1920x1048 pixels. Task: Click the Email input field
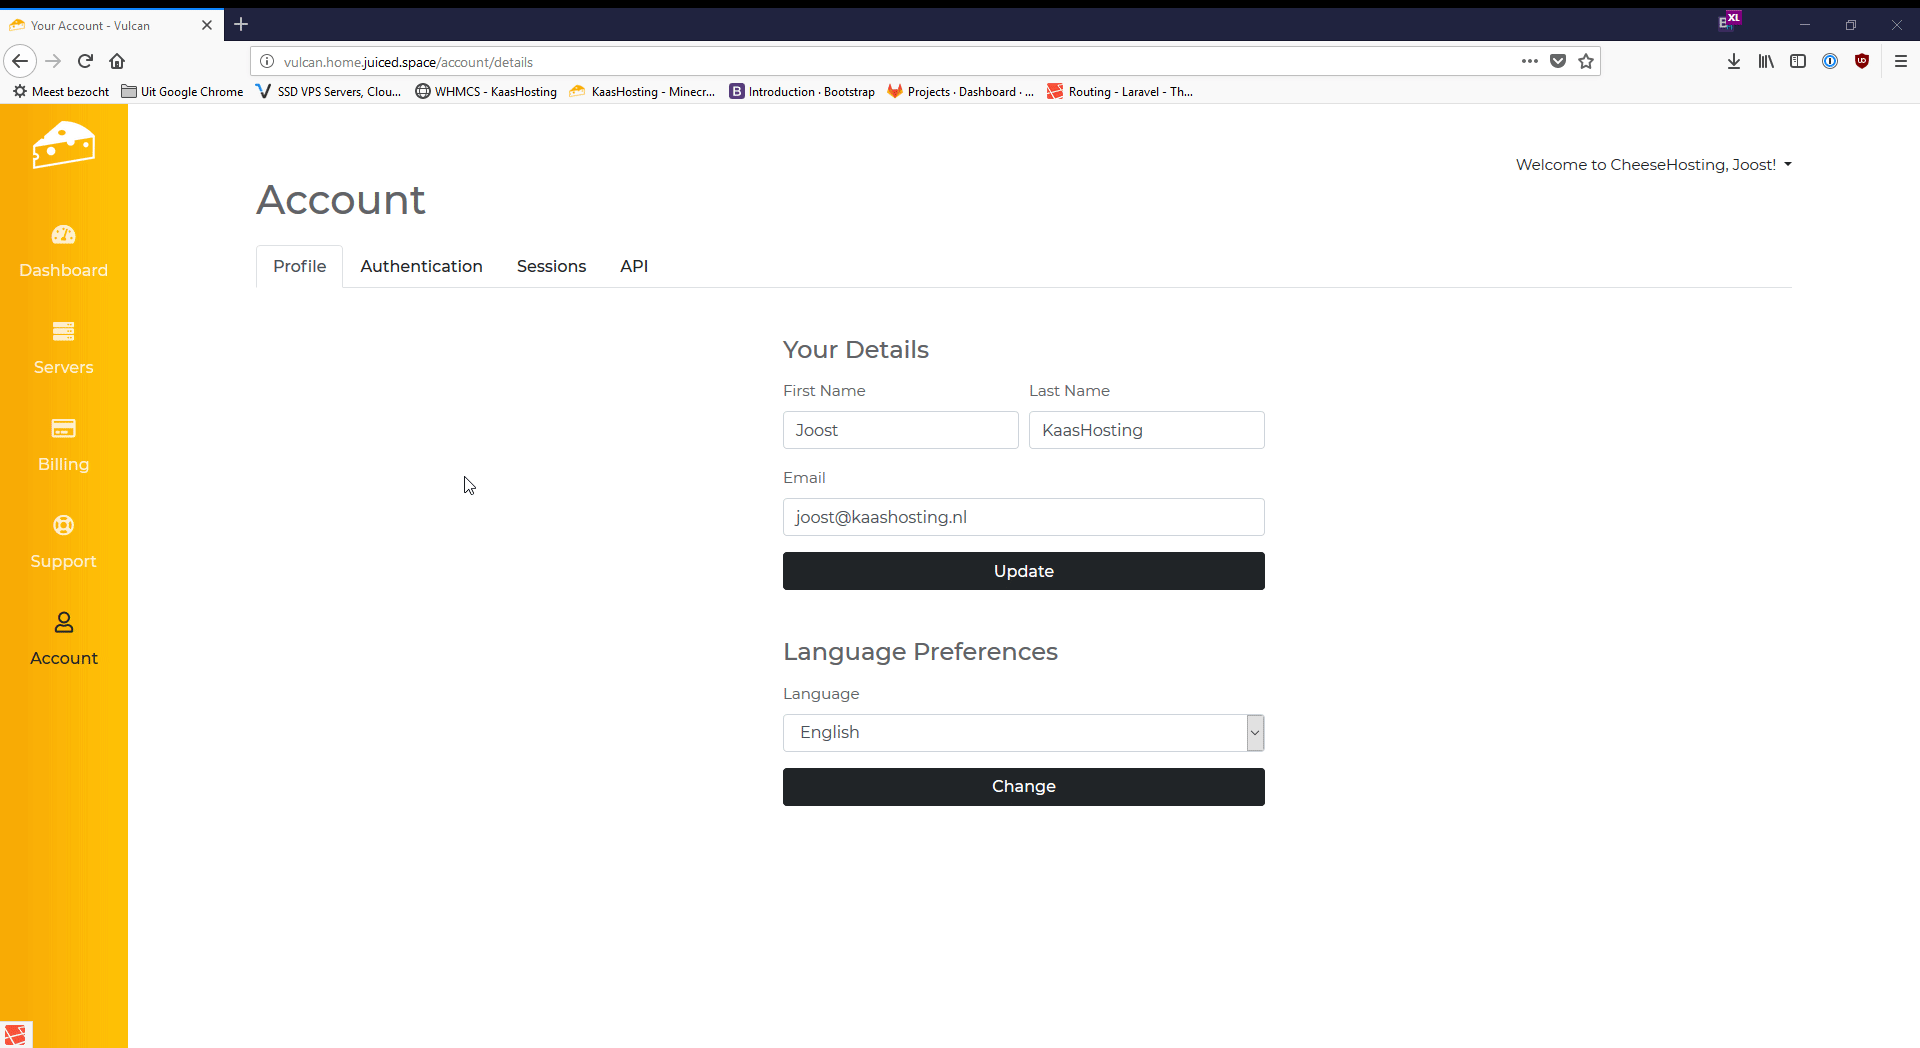tap(1023, 517)
